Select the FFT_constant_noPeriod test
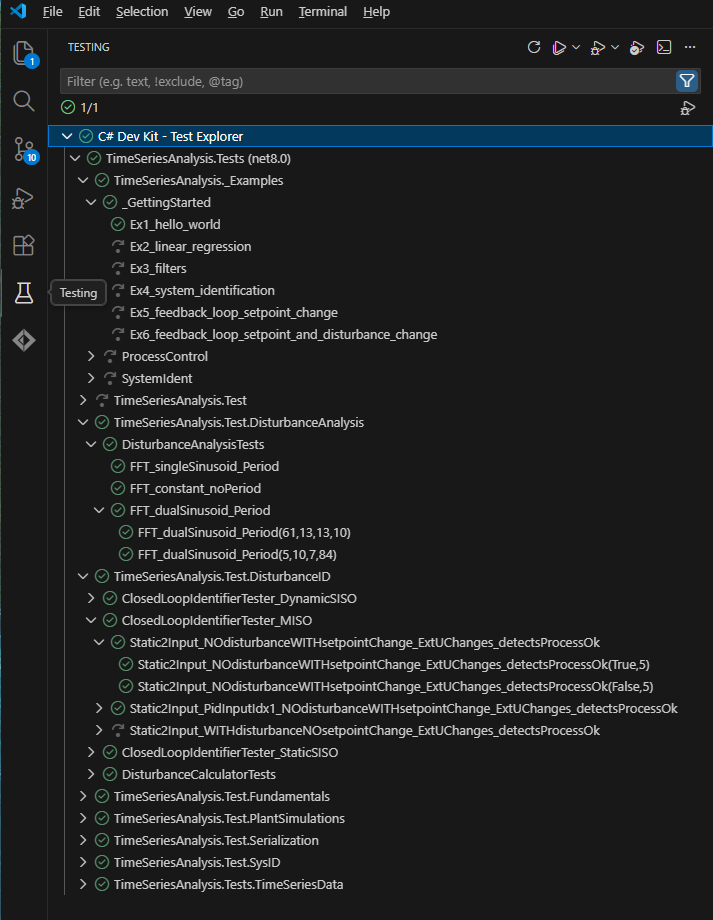The width and height of the screenshot is (713, 920). coord(195,489)
